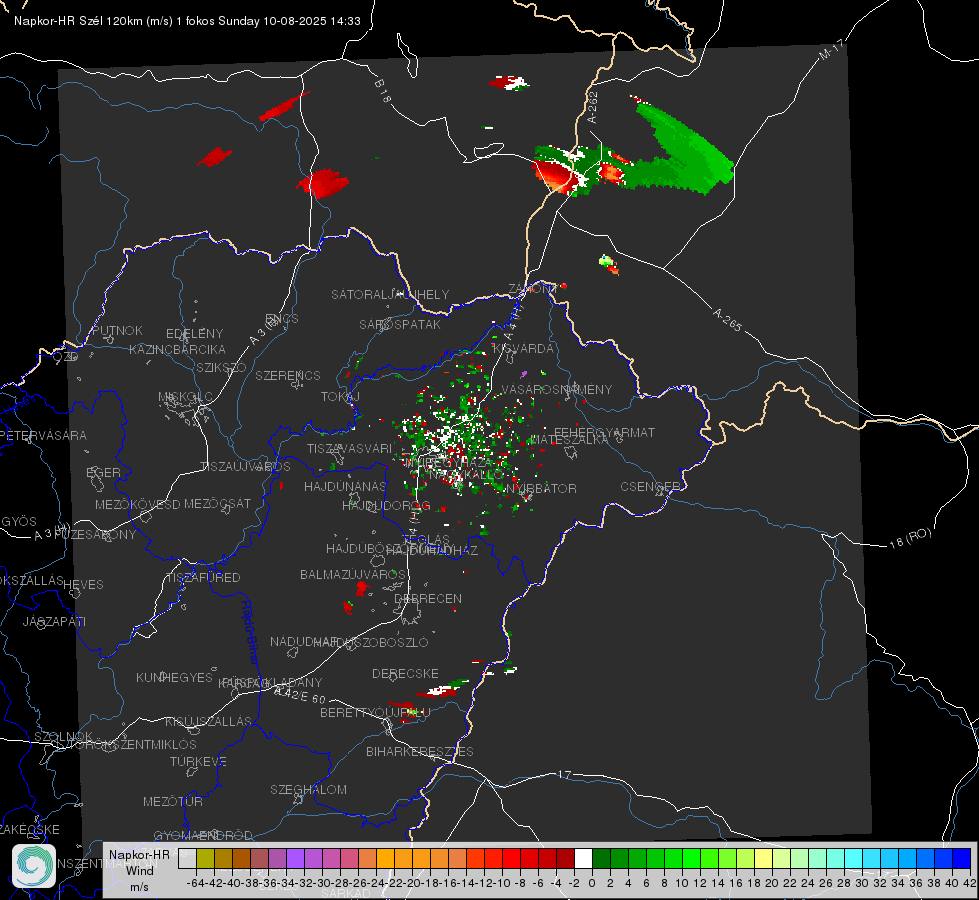Screen dimensions: 979x900
Task: Click the TISZAÚJVÁROS town label
Action: tap(245, 467)
